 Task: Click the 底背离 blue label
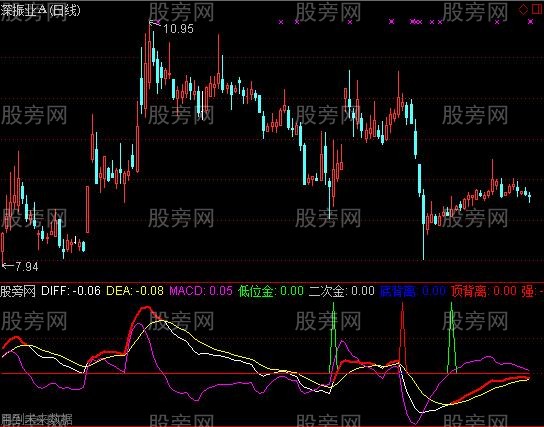(x=398, y=291)
